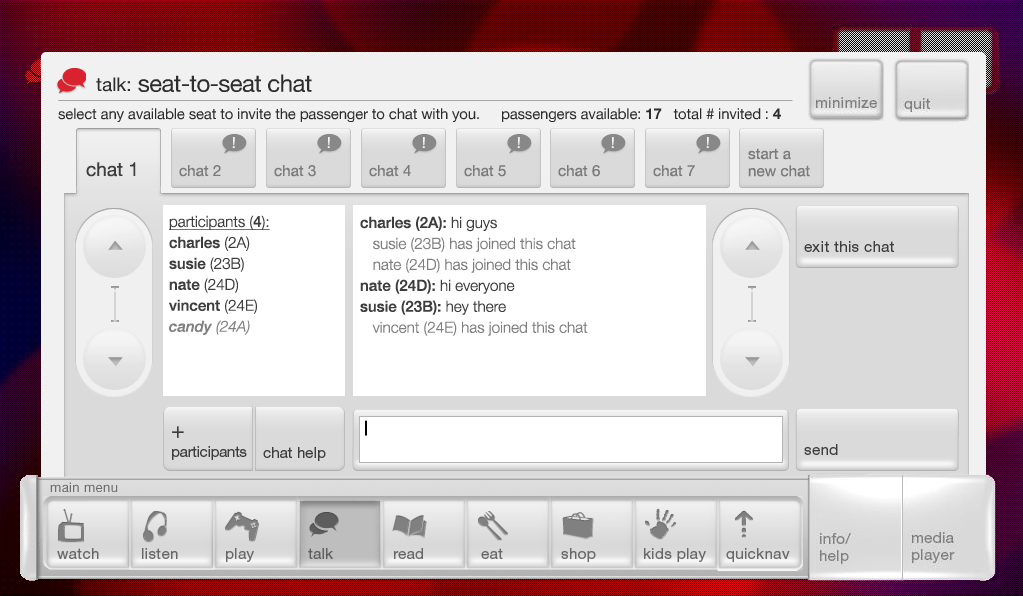This screenshot has width=1023, height=596.
Task: Click the message text input field
Action: pyautogui.click(x=570, y=439)
